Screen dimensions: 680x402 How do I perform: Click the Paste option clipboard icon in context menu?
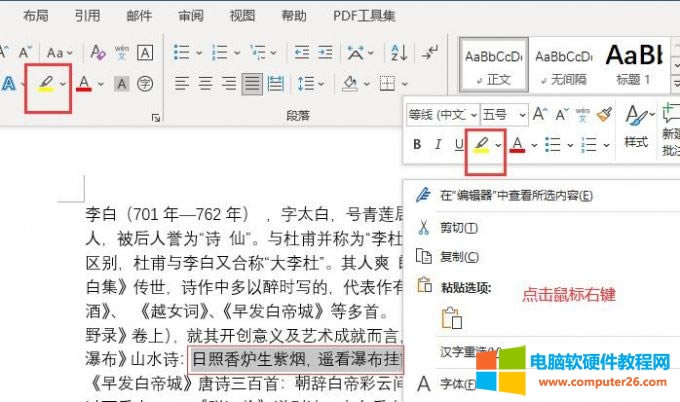[452, 319]
